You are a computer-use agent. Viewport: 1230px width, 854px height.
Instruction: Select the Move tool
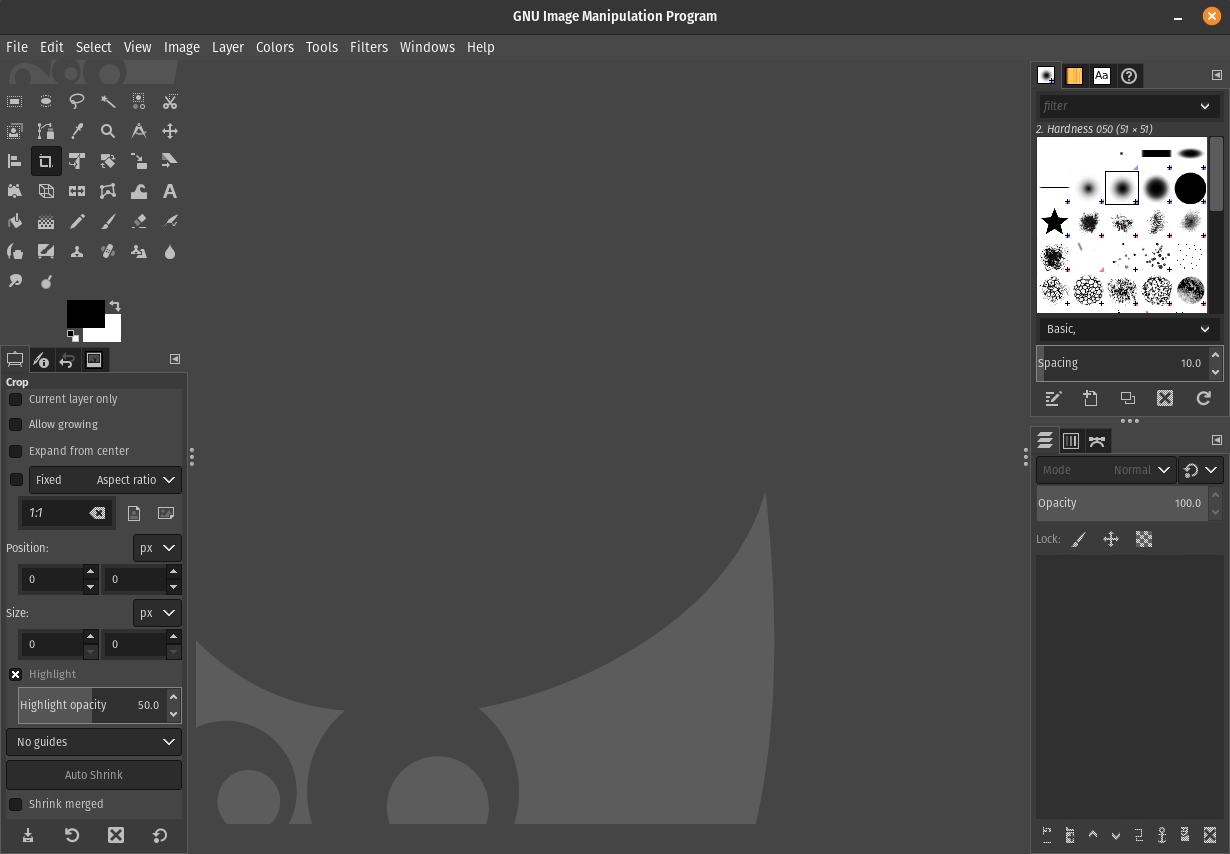point(170,131)
